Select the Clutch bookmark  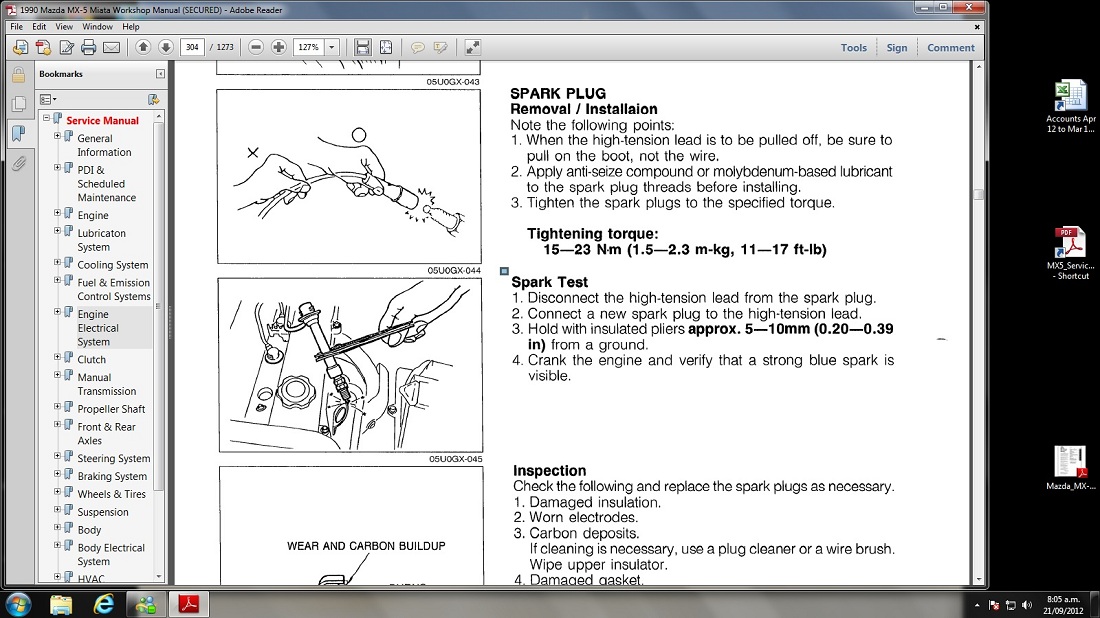[91, 359]
